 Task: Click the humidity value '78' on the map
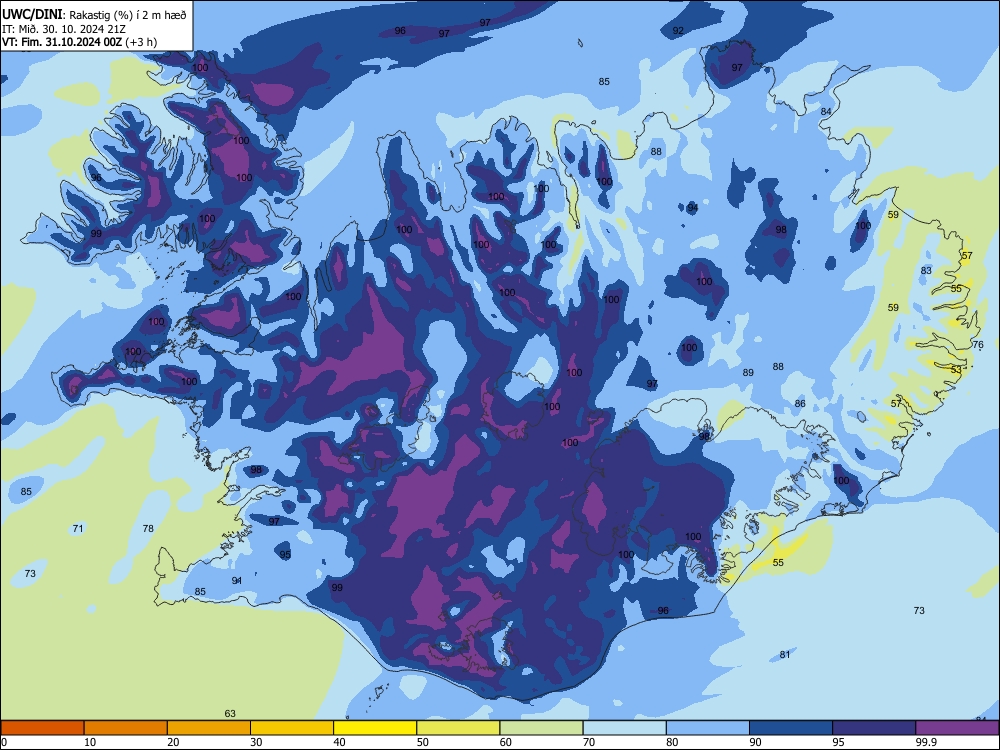tap(148, 529)
